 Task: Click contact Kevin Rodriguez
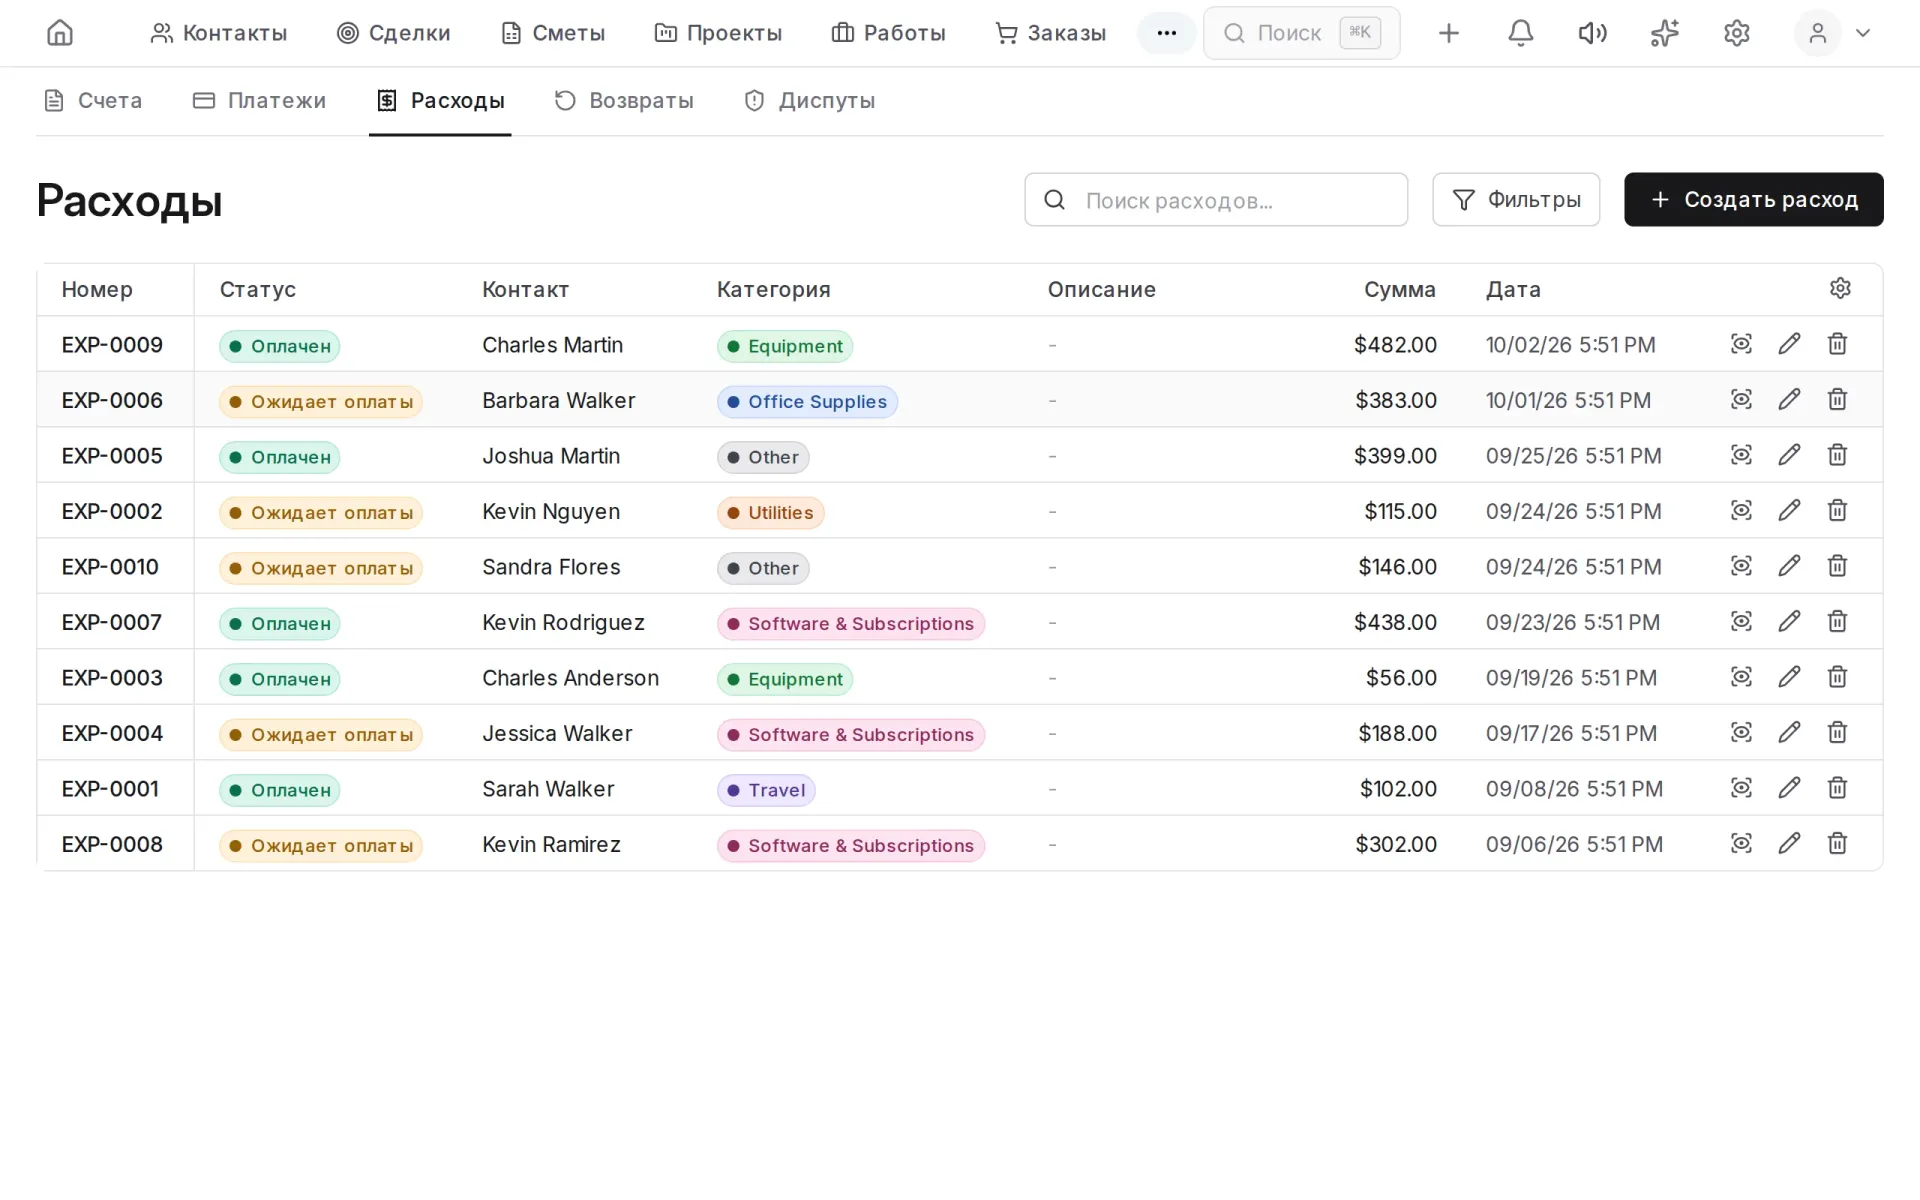point(563,622)
